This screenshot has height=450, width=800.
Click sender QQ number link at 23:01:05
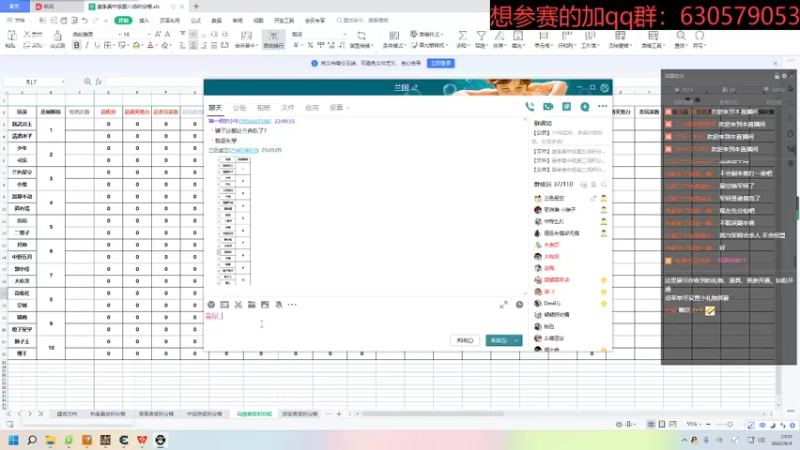coord(244,150)
